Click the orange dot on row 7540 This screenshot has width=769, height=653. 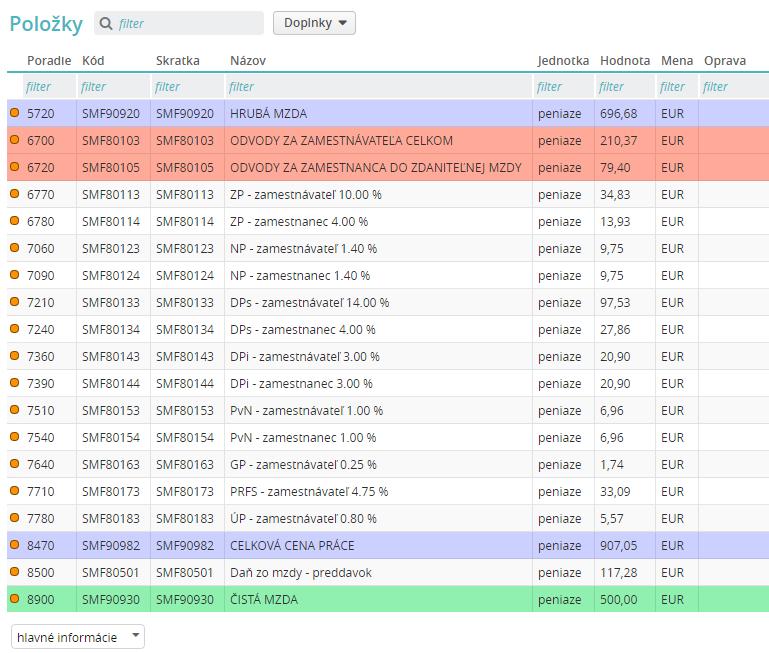15,436
